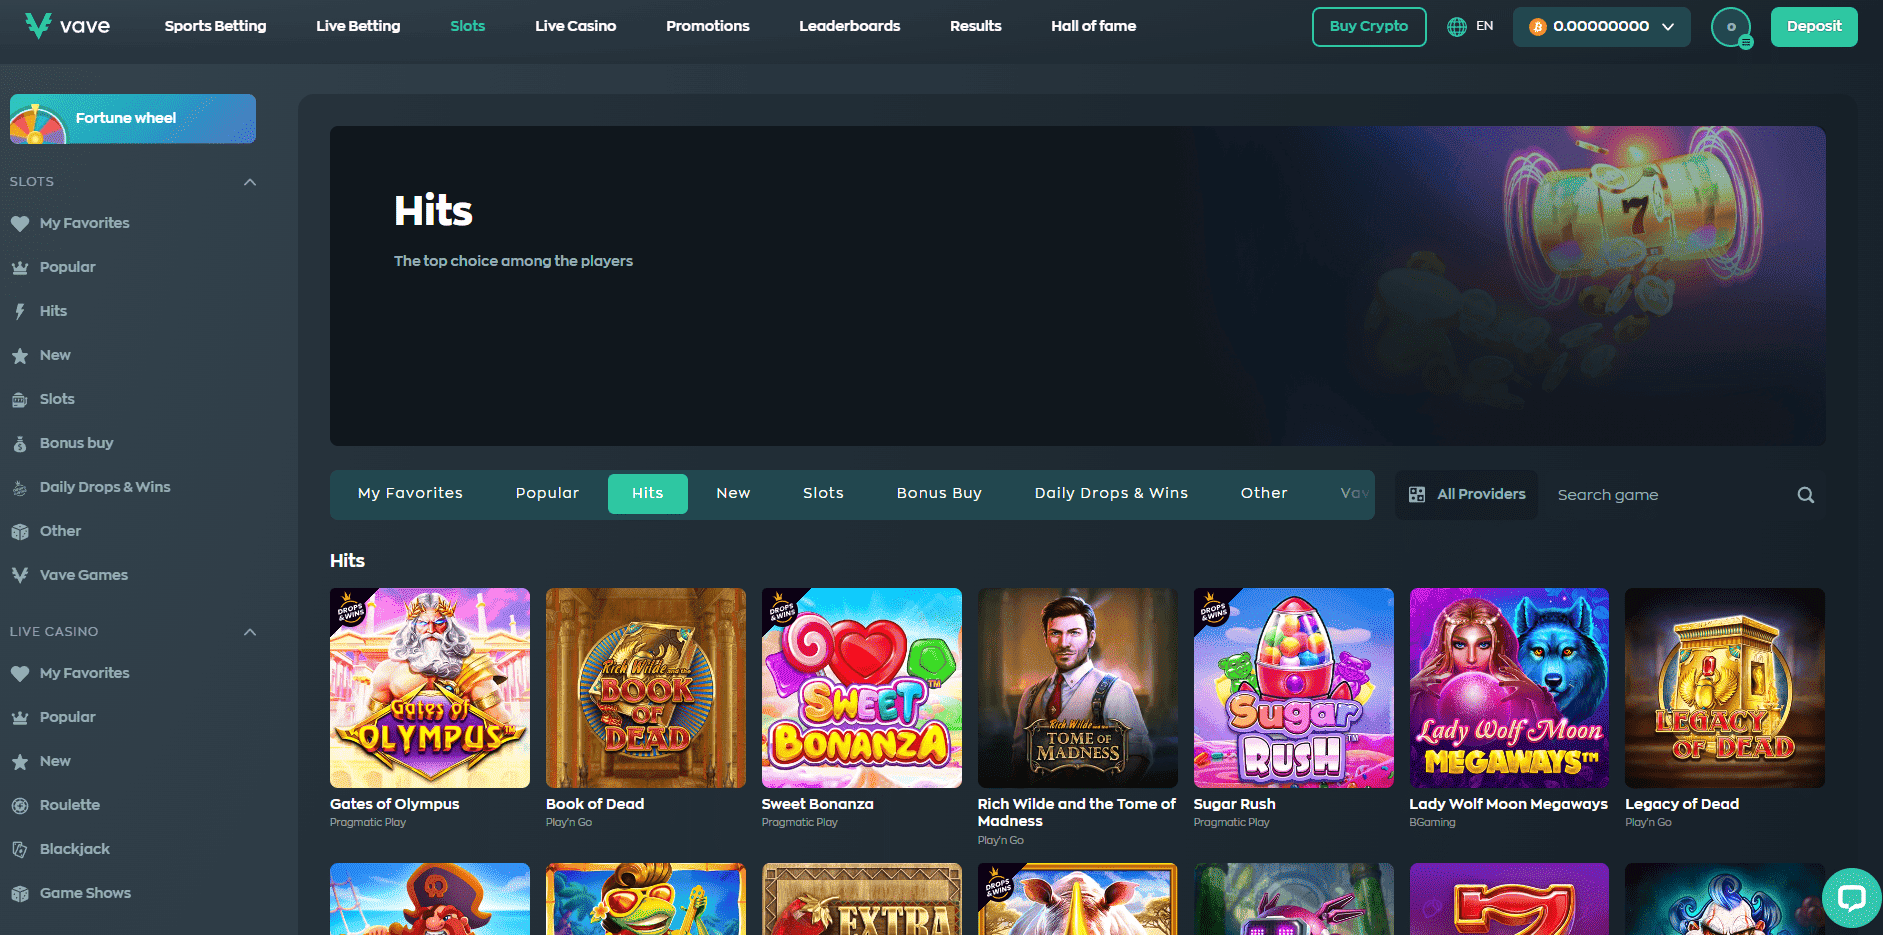Viewport: 1883px width, 935px height.
Task: Open Sugar Rush game thumbnail
Action: pyautogui.click(x=1294, y=688)
